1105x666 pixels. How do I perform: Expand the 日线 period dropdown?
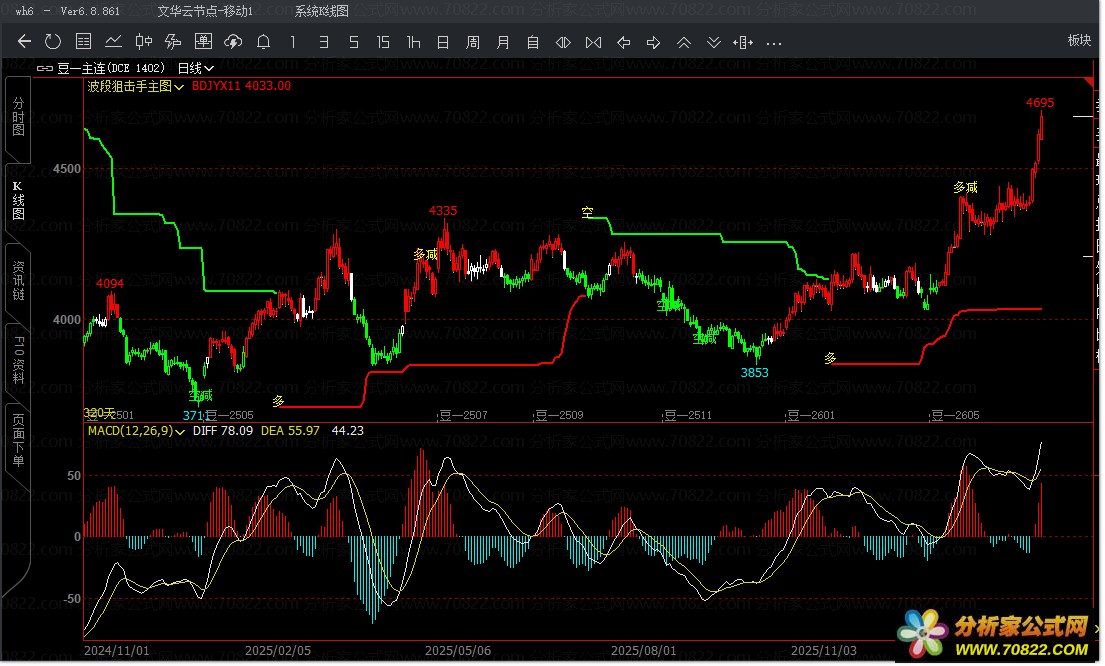coord(196,68)
